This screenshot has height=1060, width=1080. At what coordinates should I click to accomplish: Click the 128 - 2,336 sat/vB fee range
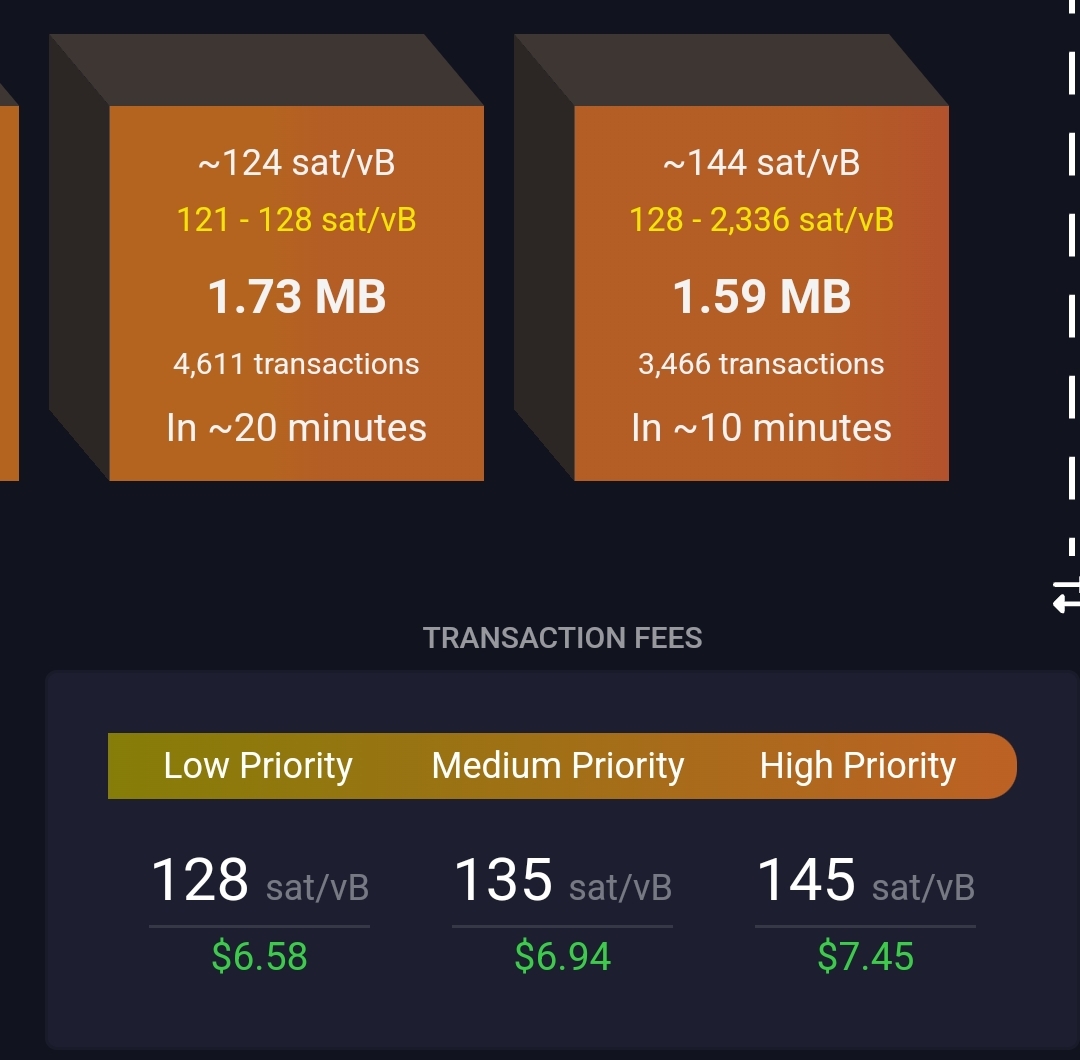pos(761,220)
